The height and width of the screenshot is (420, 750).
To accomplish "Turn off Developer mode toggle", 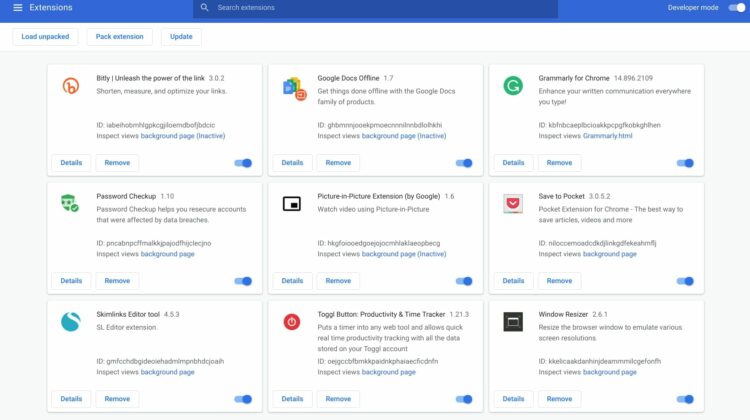I will 736,8.
